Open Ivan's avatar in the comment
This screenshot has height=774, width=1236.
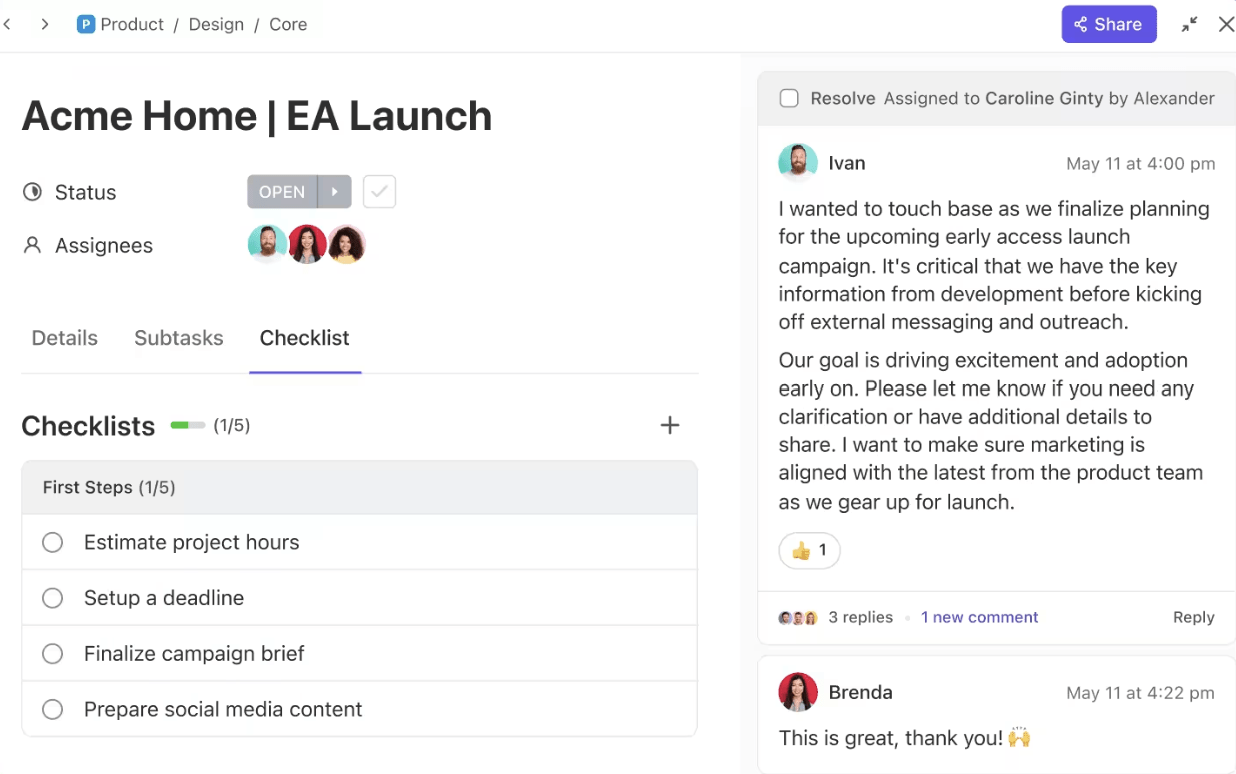(797, 163)
